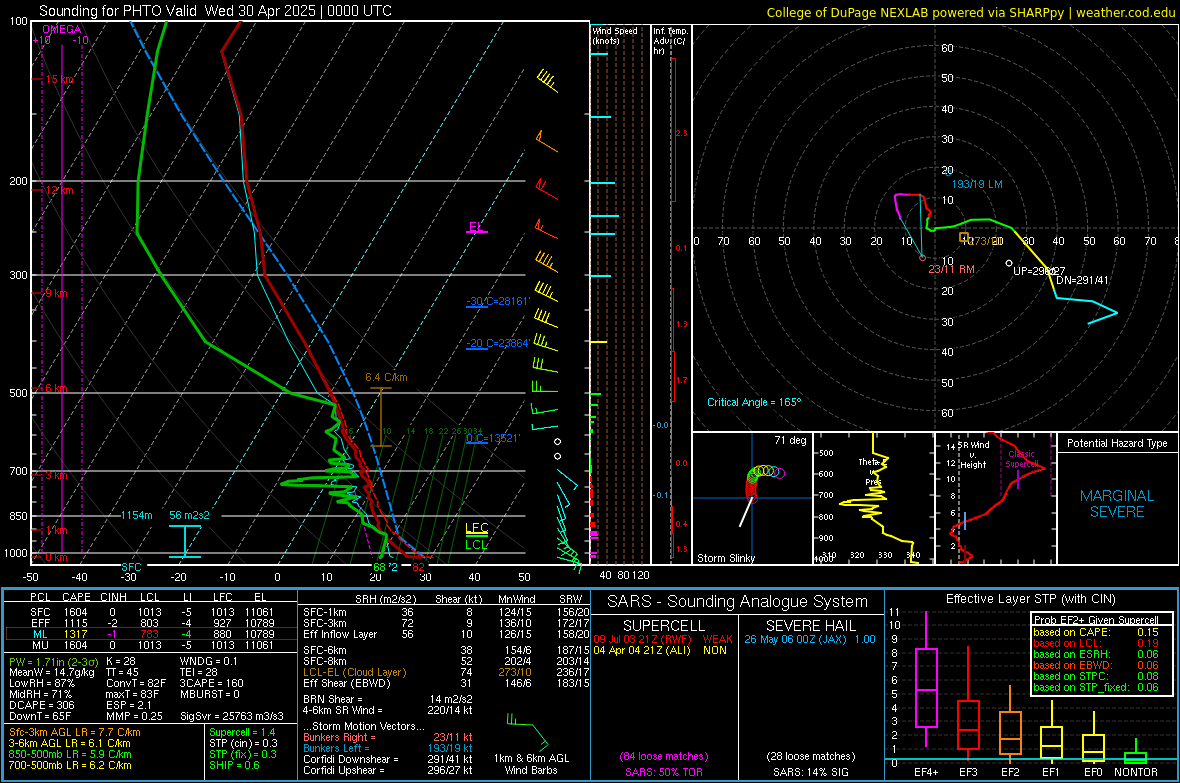This screenshot has height=783, width=1180.
Task: Click the yellow LFC marker on the skew-T
Action: coord(476,529)
